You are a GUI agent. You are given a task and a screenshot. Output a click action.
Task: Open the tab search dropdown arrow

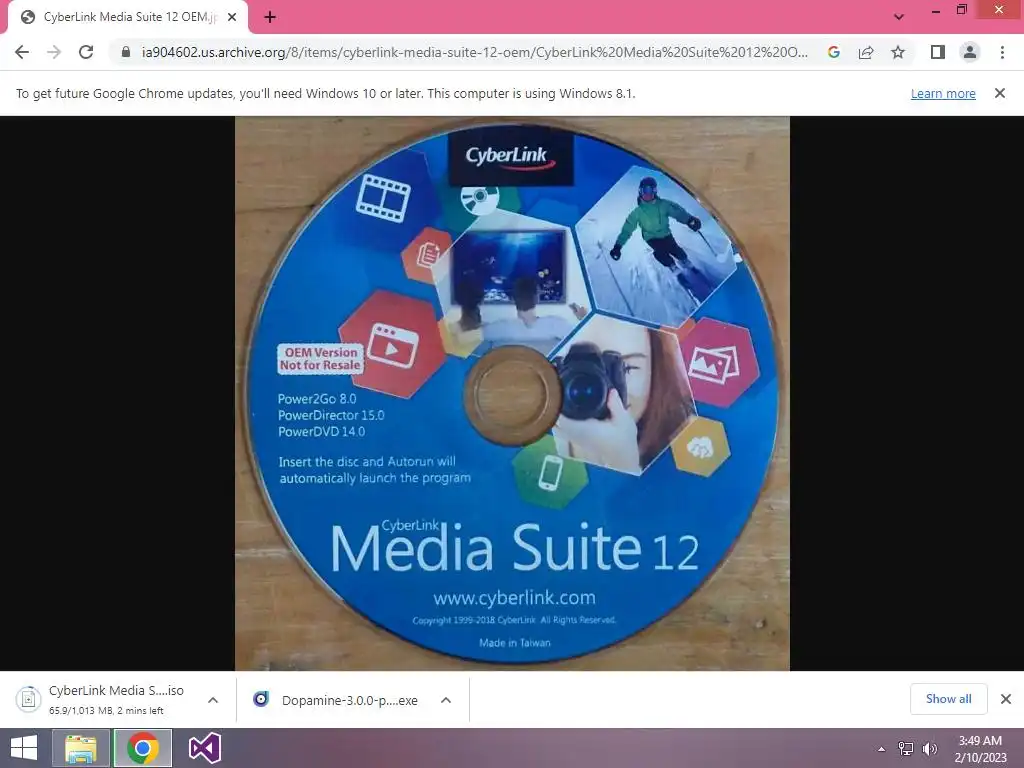click(x=899, y=17)
